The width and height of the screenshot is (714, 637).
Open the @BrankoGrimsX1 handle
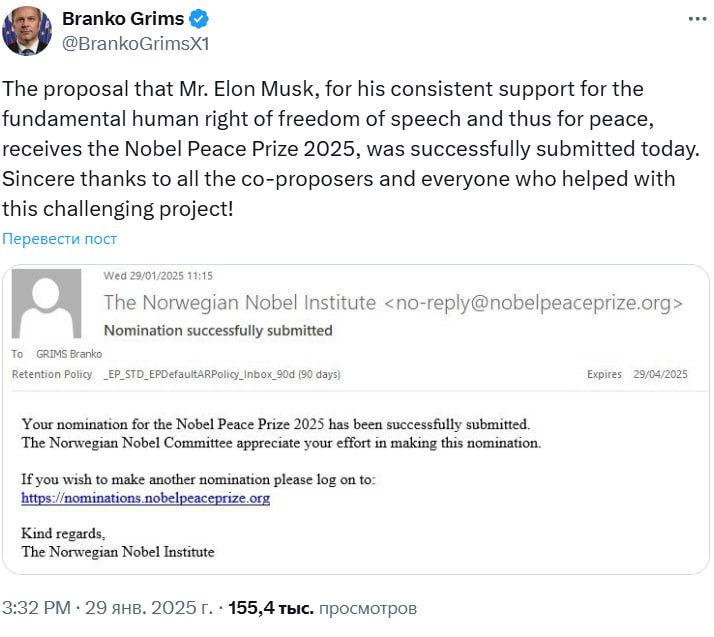click(x=136, y=43)
